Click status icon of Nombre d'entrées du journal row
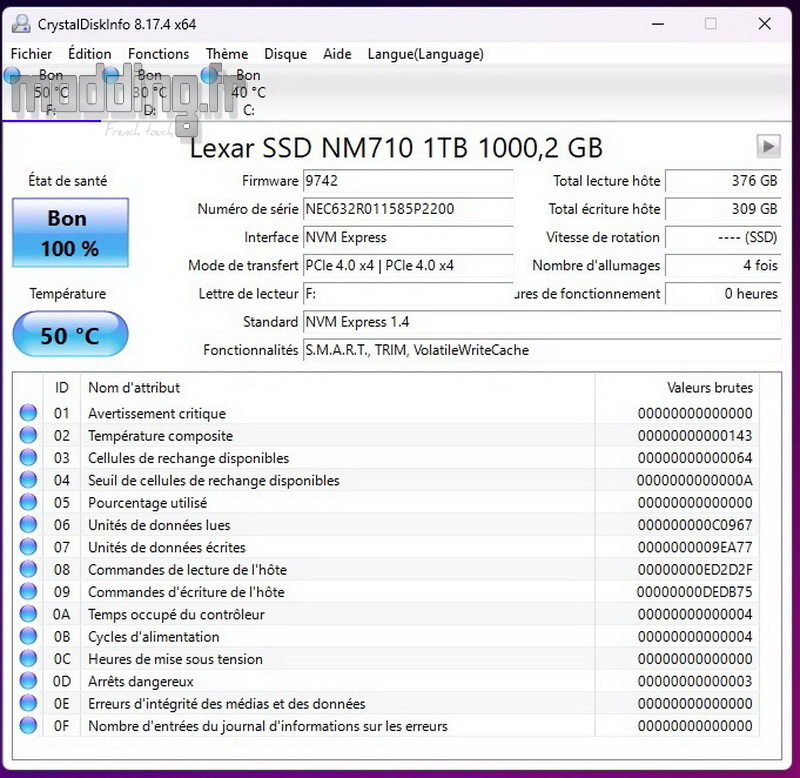 tap(29, 725)
